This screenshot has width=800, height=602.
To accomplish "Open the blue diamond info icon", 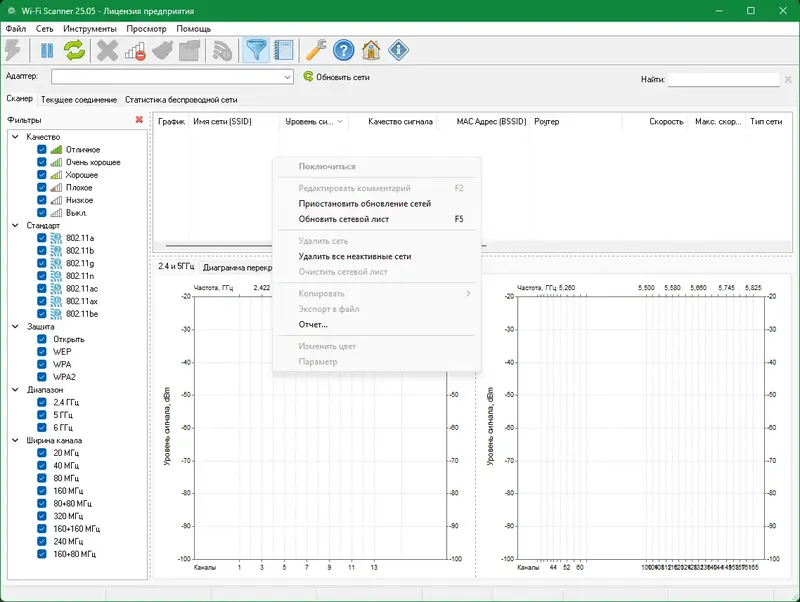I will point(398,50).
